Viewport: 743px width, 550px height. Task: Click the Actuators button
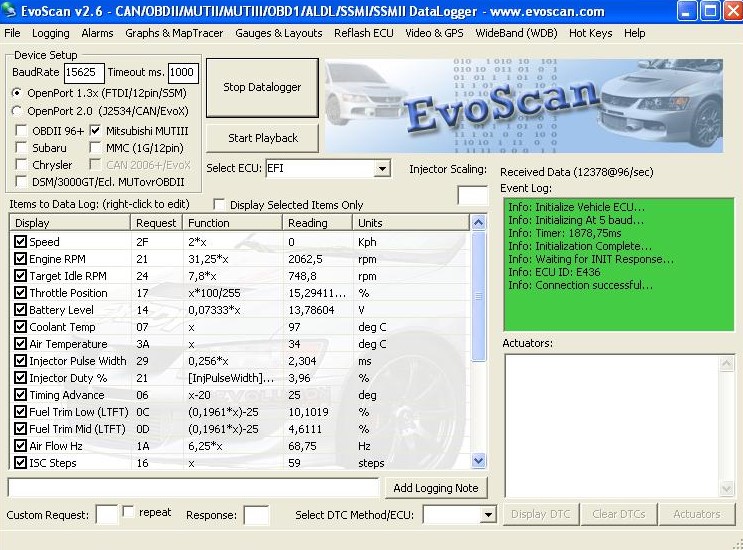pyautogui.click(x=697, y=514)
